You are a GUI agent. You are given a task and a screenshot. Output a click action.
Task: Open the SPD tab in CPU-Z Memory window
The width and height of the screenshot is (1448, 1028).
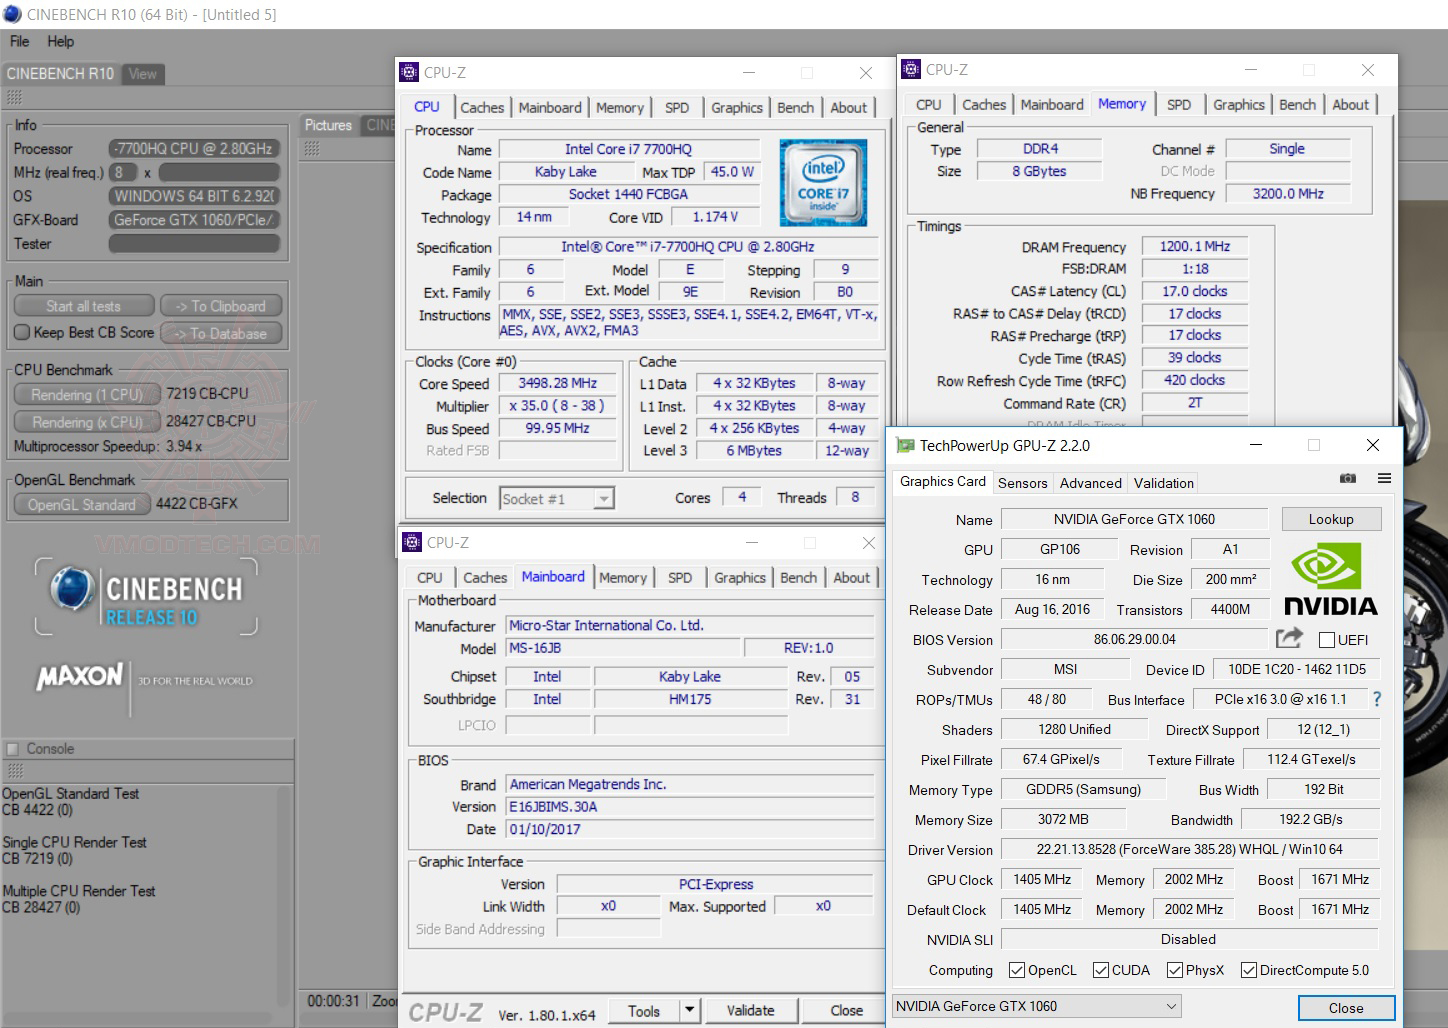[1179, 104]
